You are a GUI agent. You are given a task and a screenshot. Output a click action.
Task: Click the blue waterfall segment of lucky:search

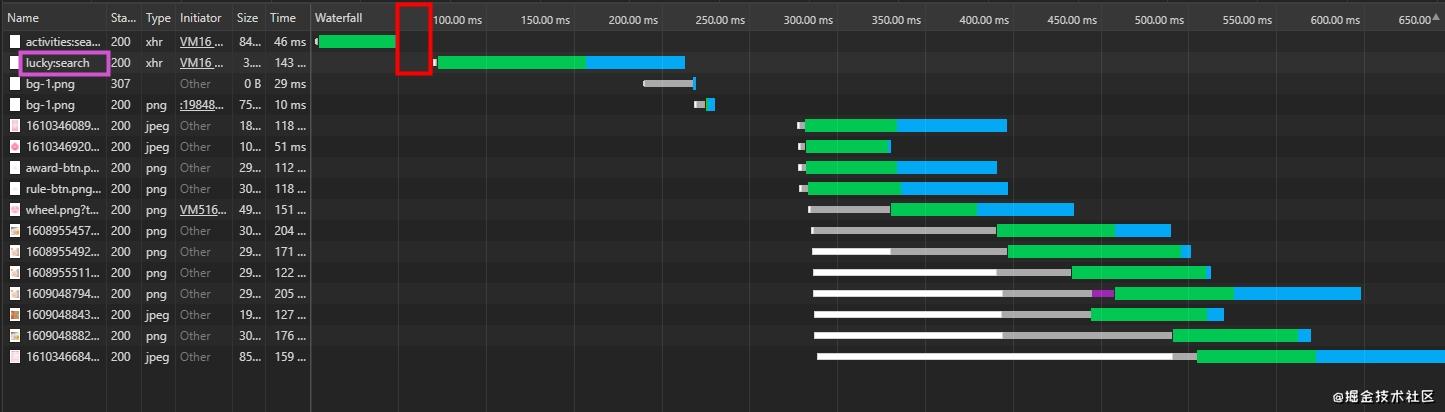tap(635, 63)
